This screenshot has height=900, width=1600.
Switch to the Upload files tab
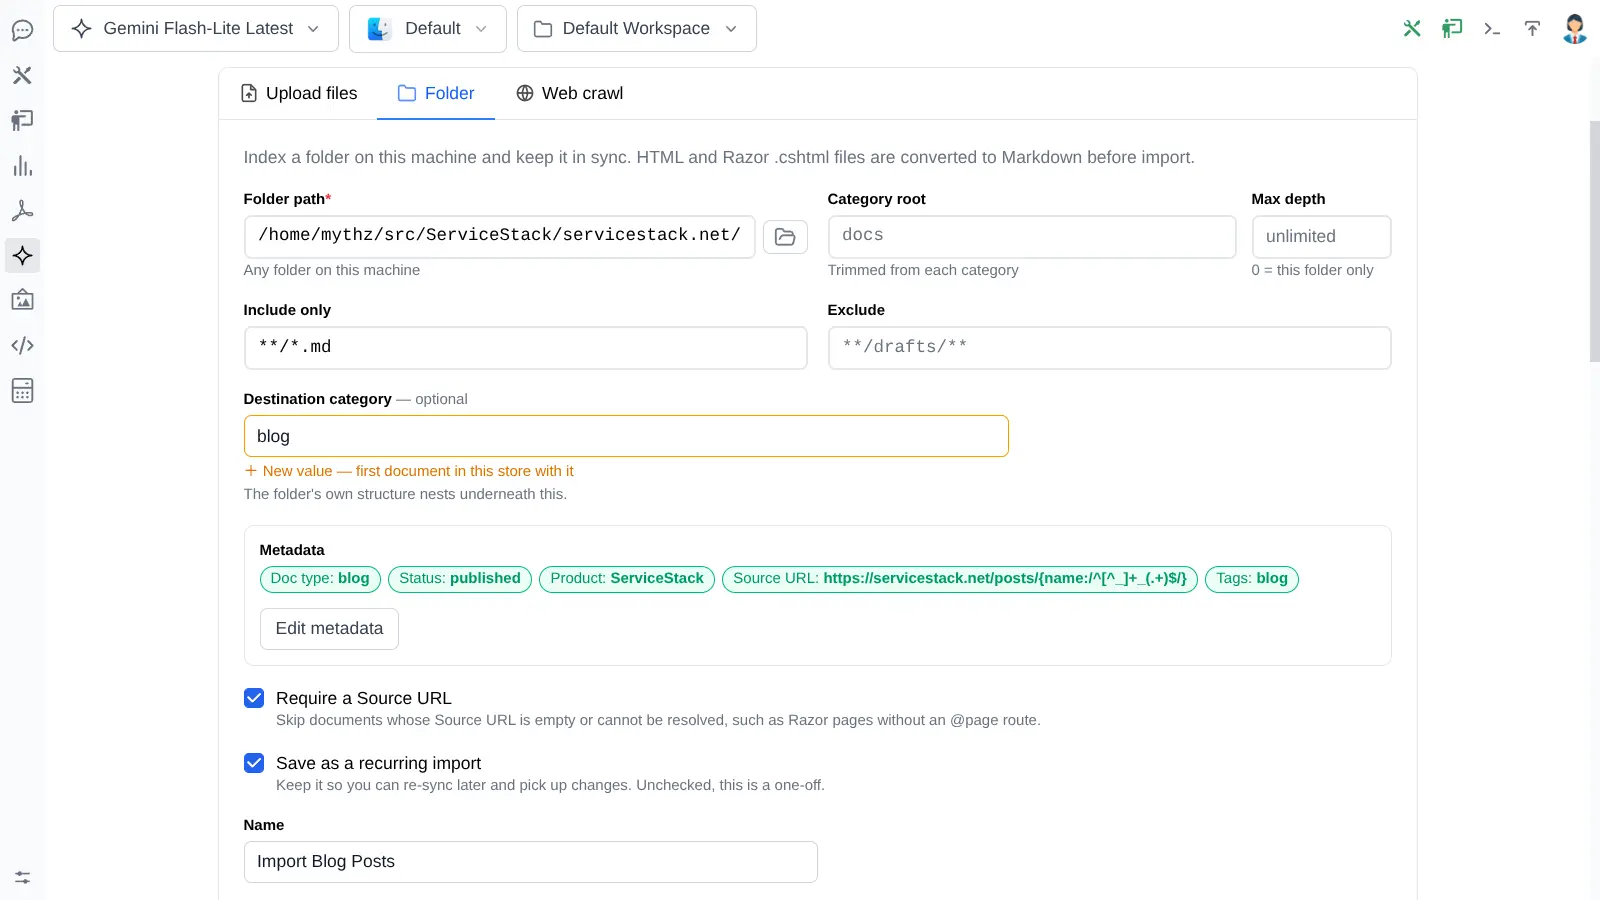[299, 93]
